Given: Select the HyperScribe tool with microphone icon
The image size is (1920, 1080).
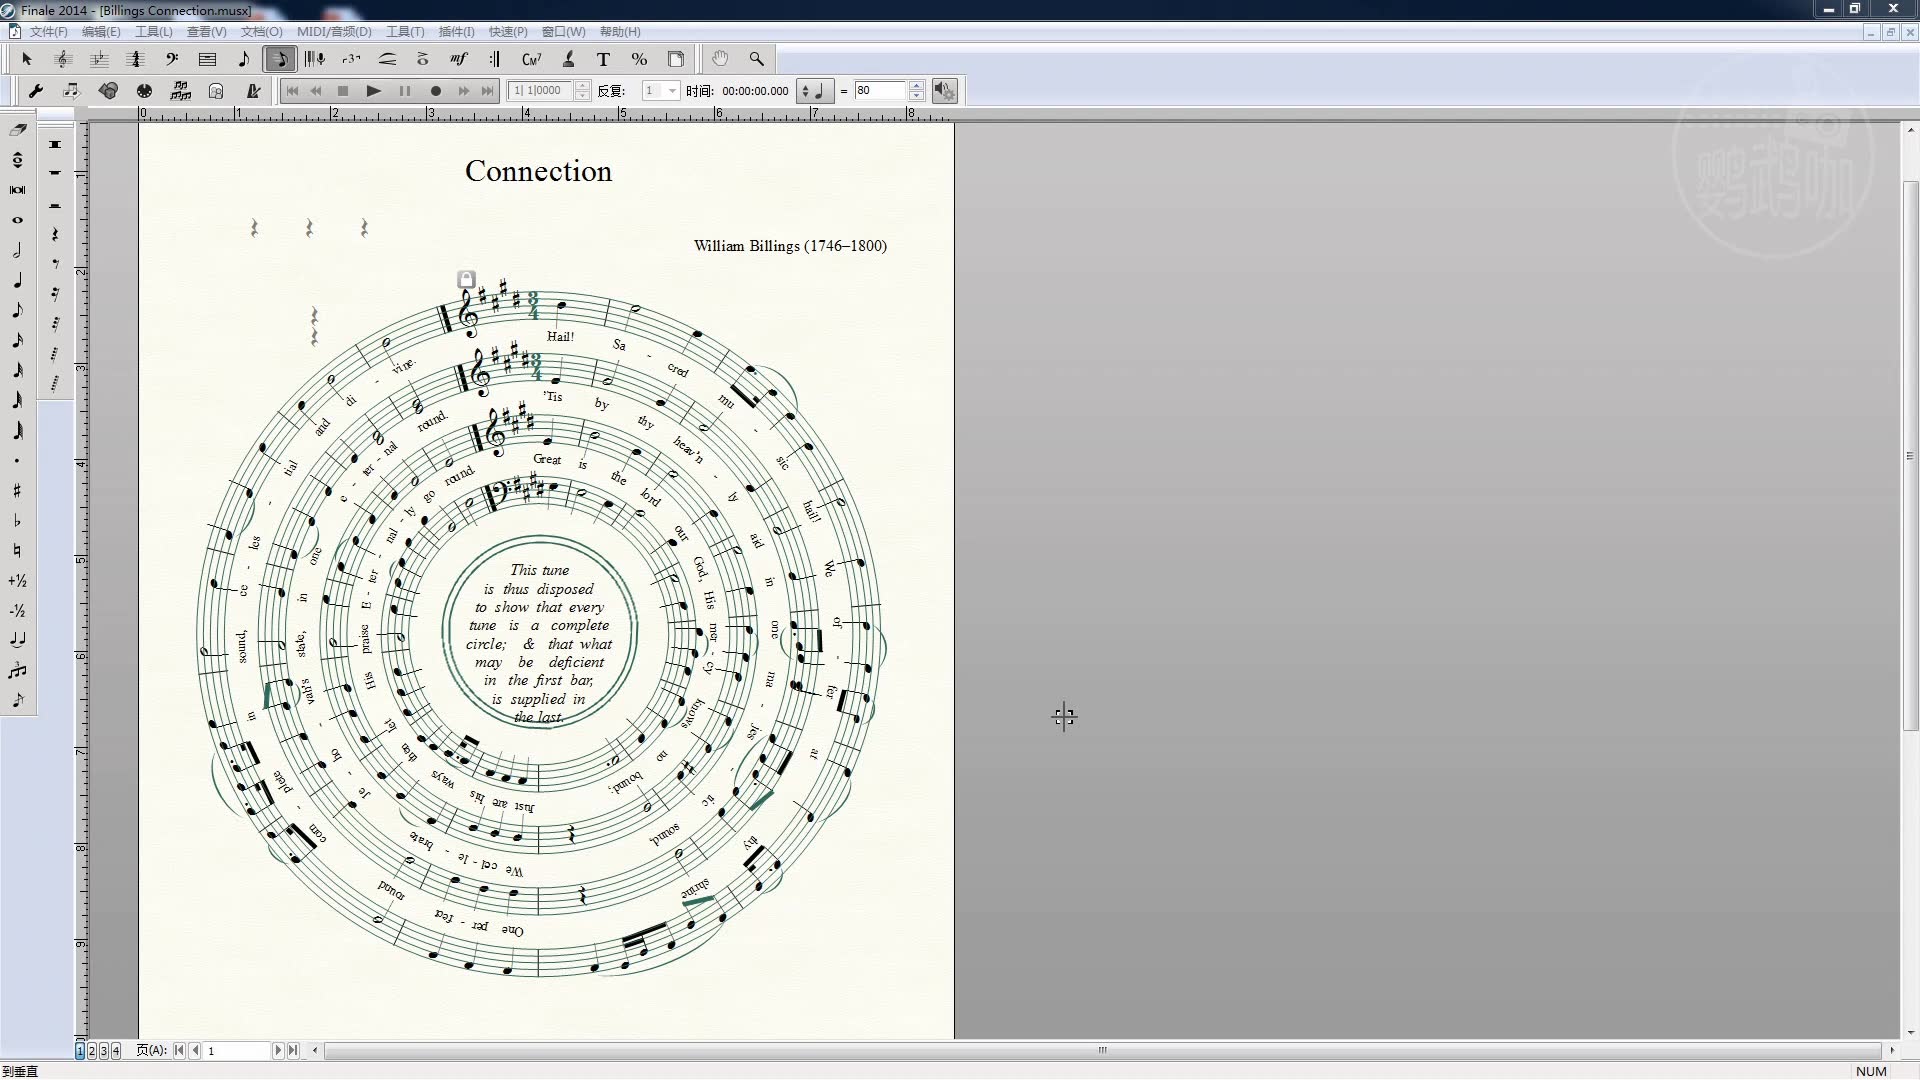Looking at the screenshot, I should [x=315, y=59].
